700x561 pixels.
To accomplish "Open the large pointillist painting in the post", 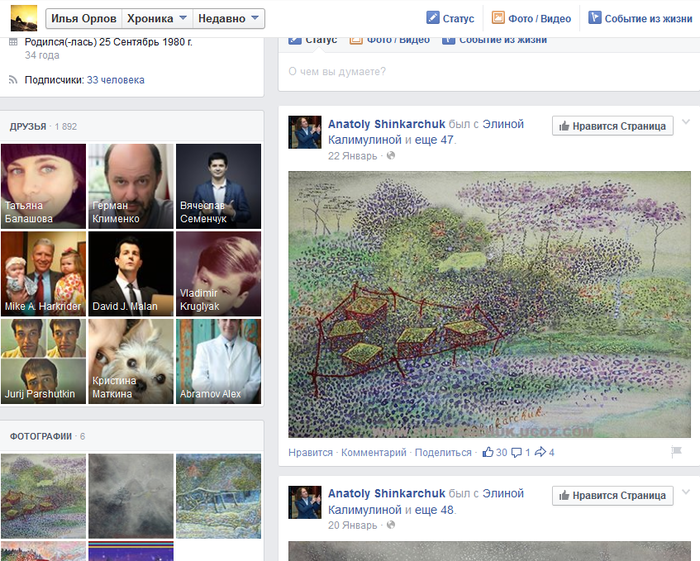I will click(x=489, y=304).
